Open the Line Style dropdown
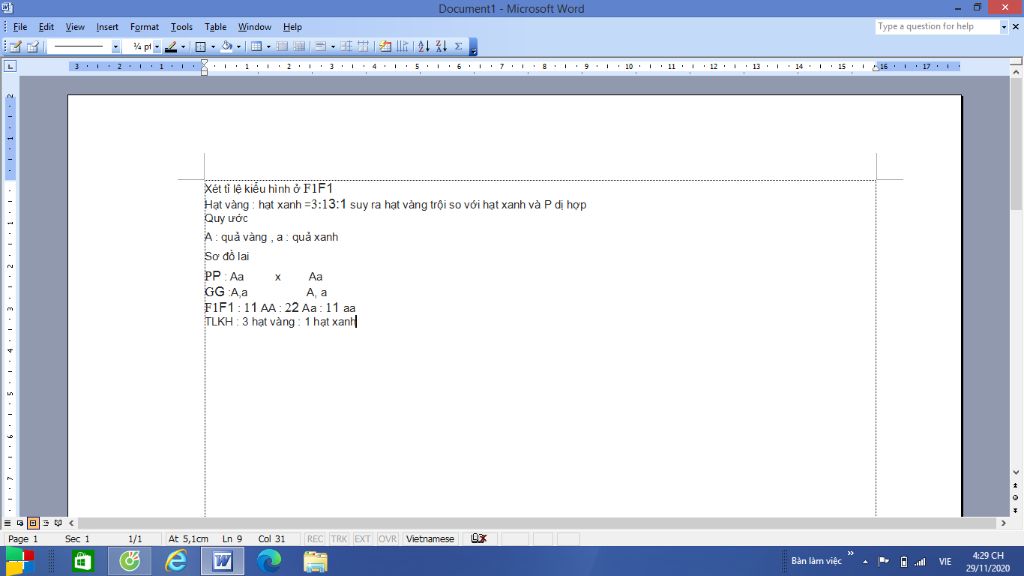Image resolution: width=1024 pixels, height=576 pixels. click(116, 46)
